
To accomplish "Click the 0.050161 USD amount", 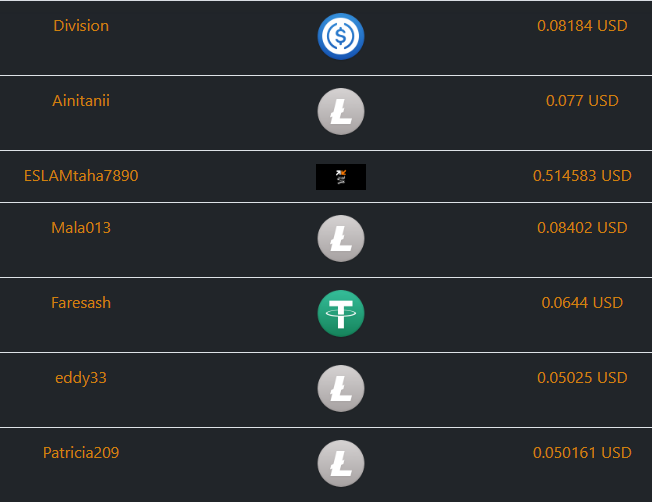I will click(582, 453).
